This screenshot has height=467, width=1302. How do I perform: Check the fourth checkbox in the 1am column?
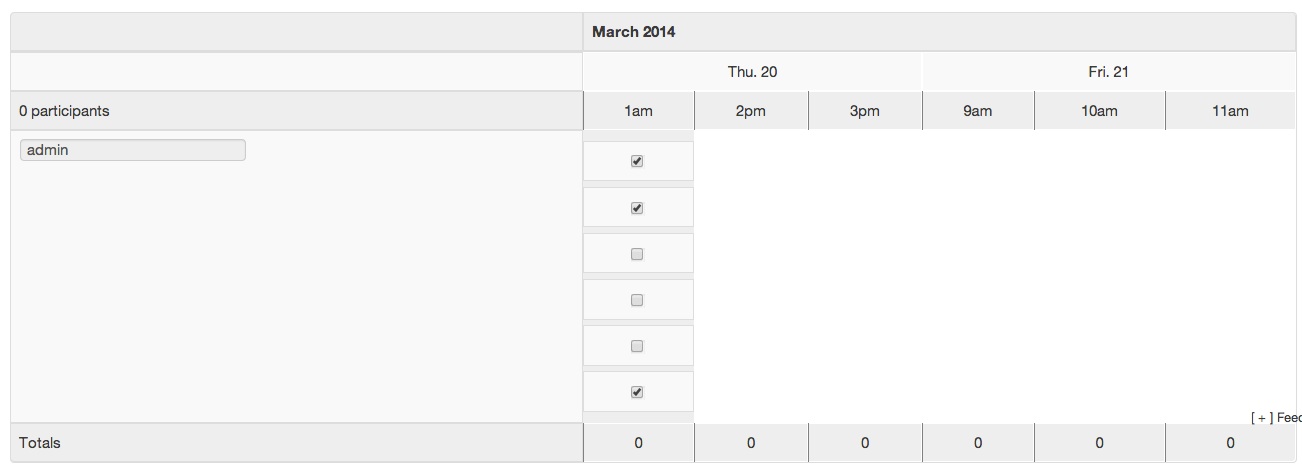tap(637, 300)
